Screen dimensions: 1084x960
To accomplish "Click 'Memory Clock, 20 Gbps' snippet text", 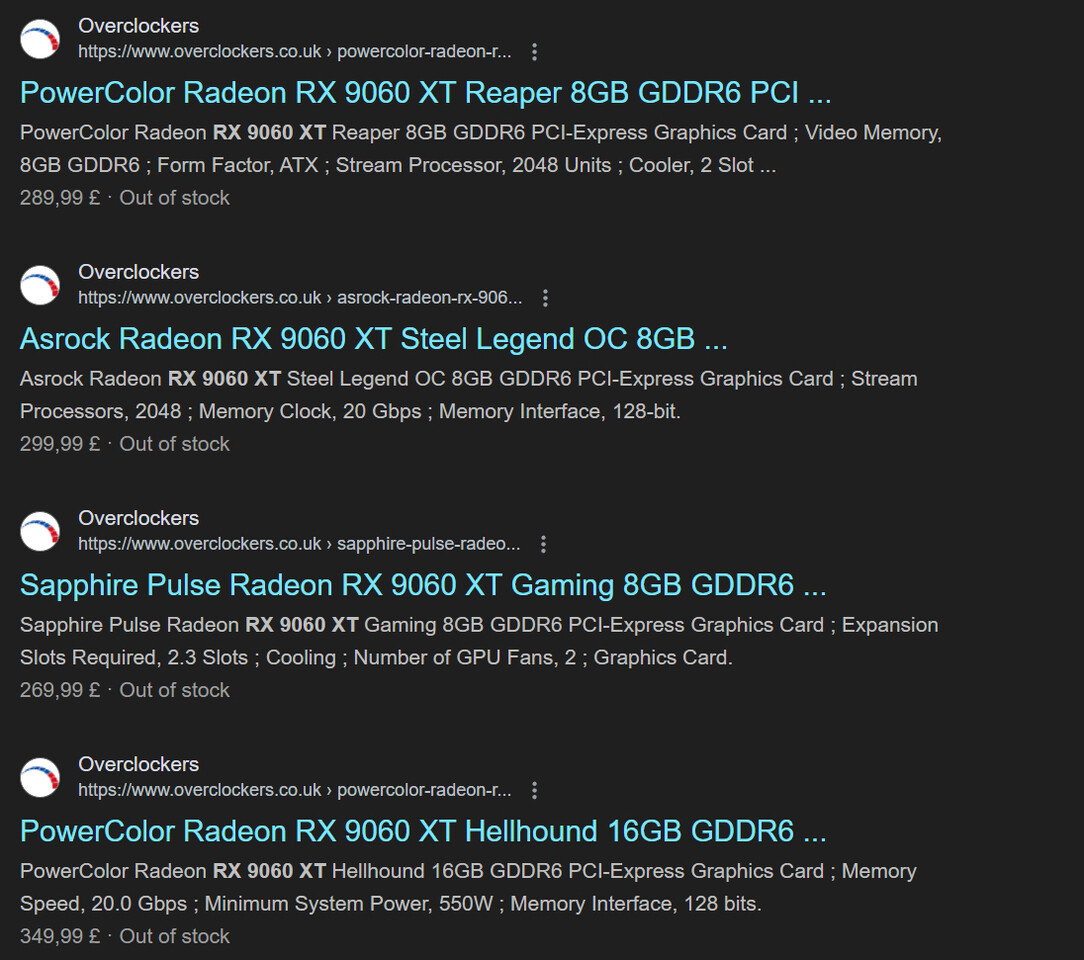I will [310, 411].
